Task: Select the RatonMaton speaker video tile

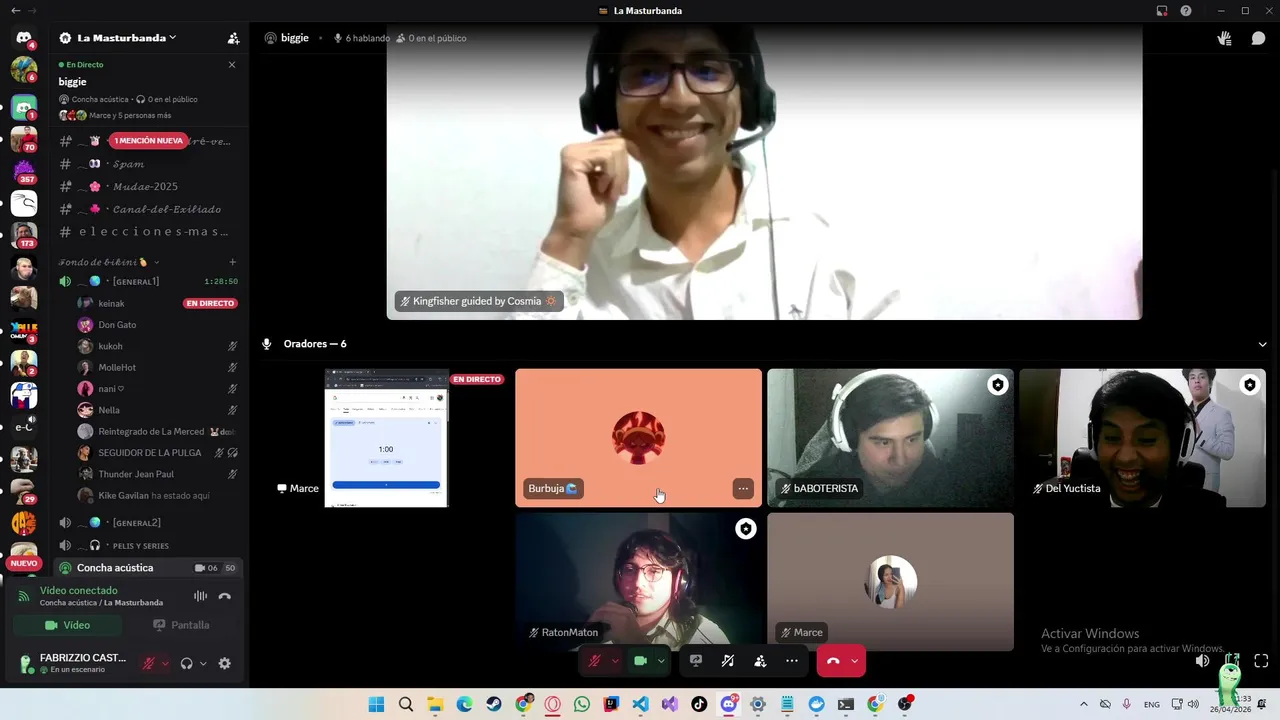Action: point(638,582)
